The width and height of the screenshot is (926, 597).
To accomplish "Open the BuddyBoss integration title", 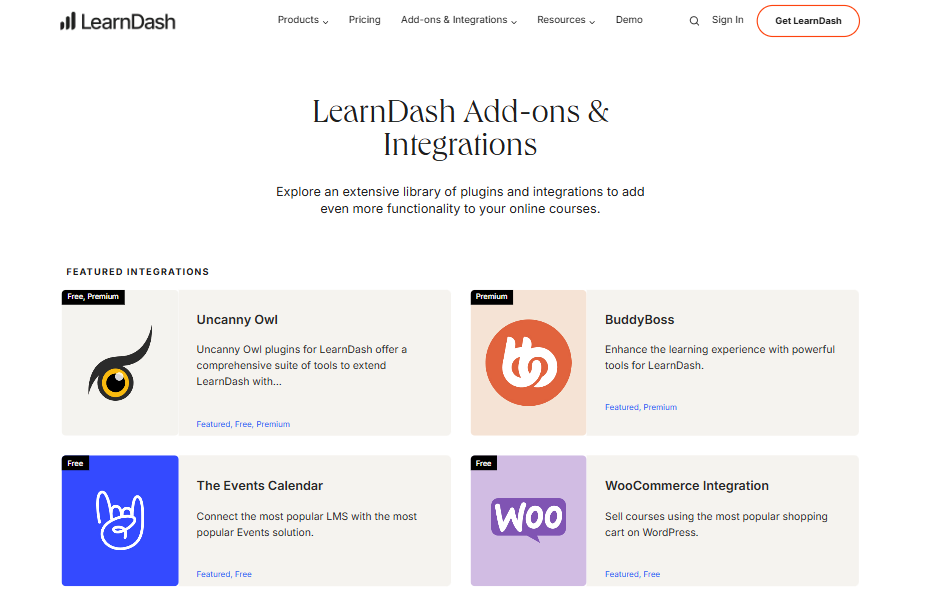I will [642, 319].
